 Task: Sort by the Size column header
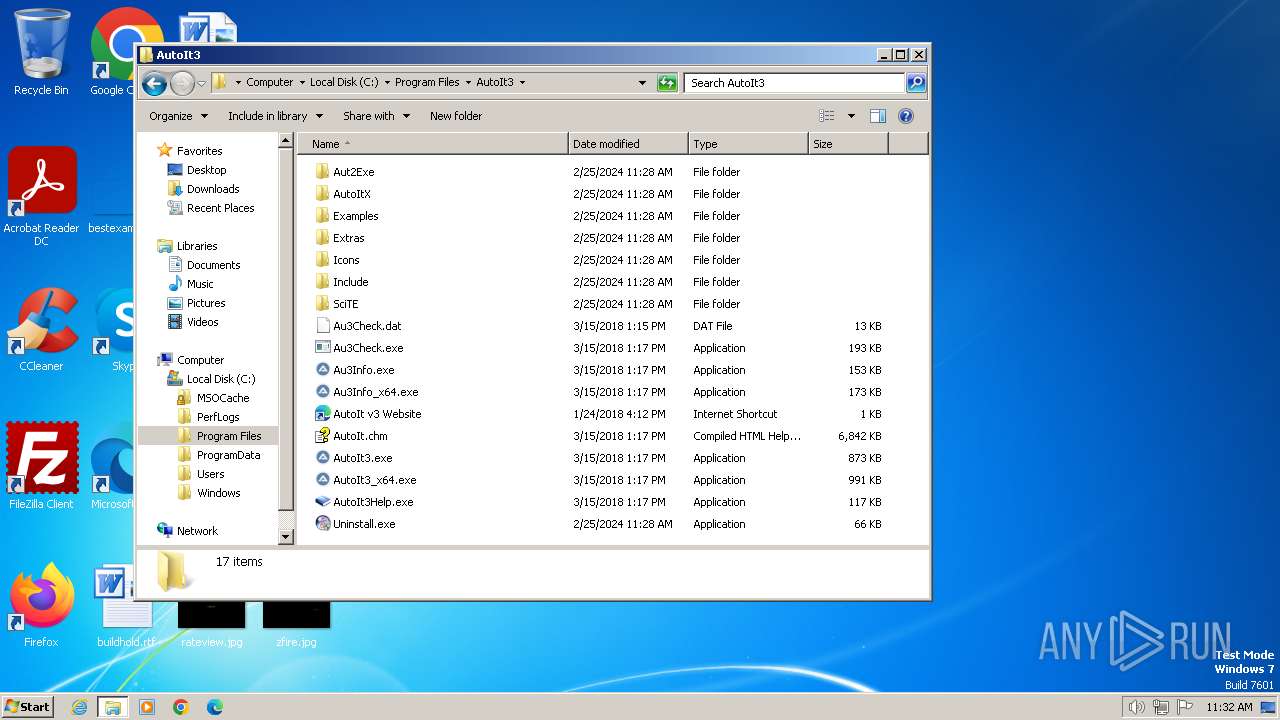(848, 144)
